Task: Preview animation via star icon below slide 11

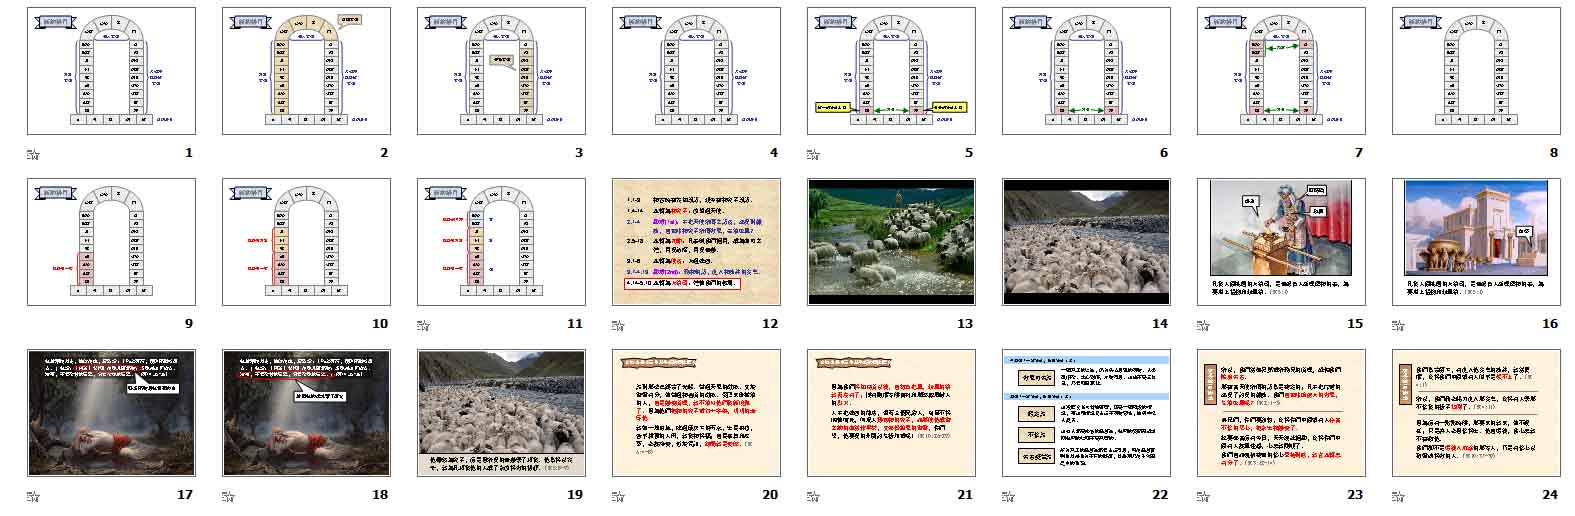Action: (423, 323)
